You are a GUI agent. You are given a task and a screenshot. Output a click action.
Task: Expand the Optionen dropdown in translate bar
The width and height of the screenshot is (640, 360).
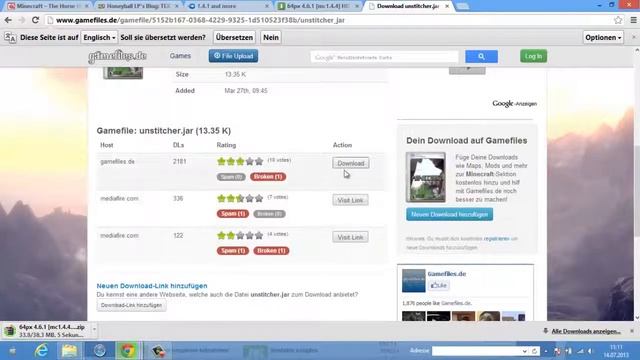click(x=603, y=38)
